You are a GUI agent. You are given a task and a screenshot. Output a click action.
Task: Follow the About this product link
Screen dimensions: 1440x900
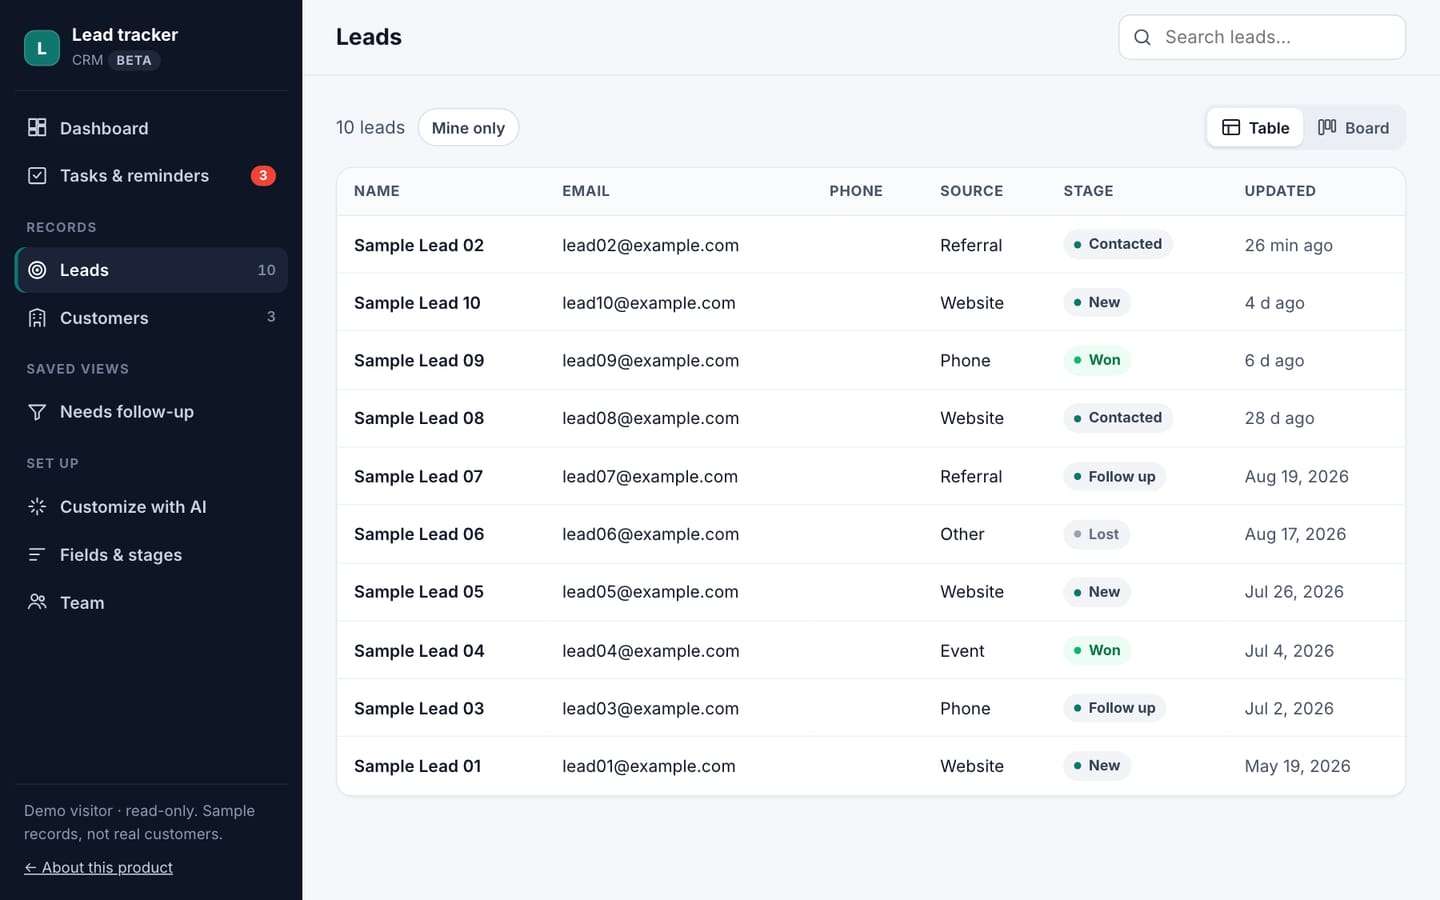tap(98, 867)
